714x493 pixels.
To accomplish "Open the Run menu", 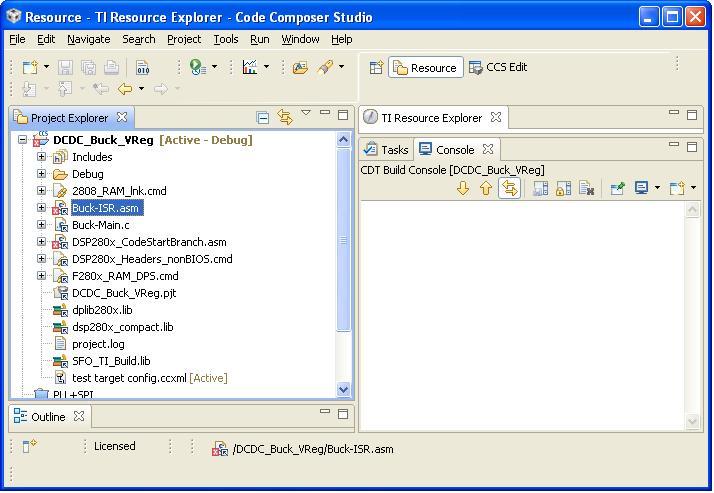I will tap(260, 40).
